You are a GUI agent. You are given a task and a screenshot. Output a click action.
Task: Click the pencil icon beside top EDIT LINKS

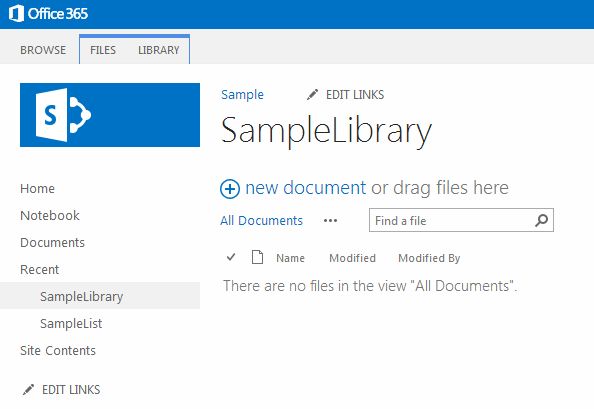(312, 94)
